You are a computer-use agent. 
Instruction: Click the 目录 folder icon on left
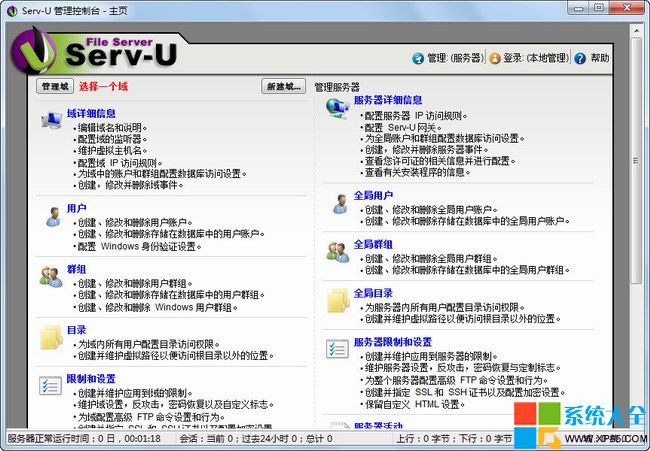[x=50, y=337]
